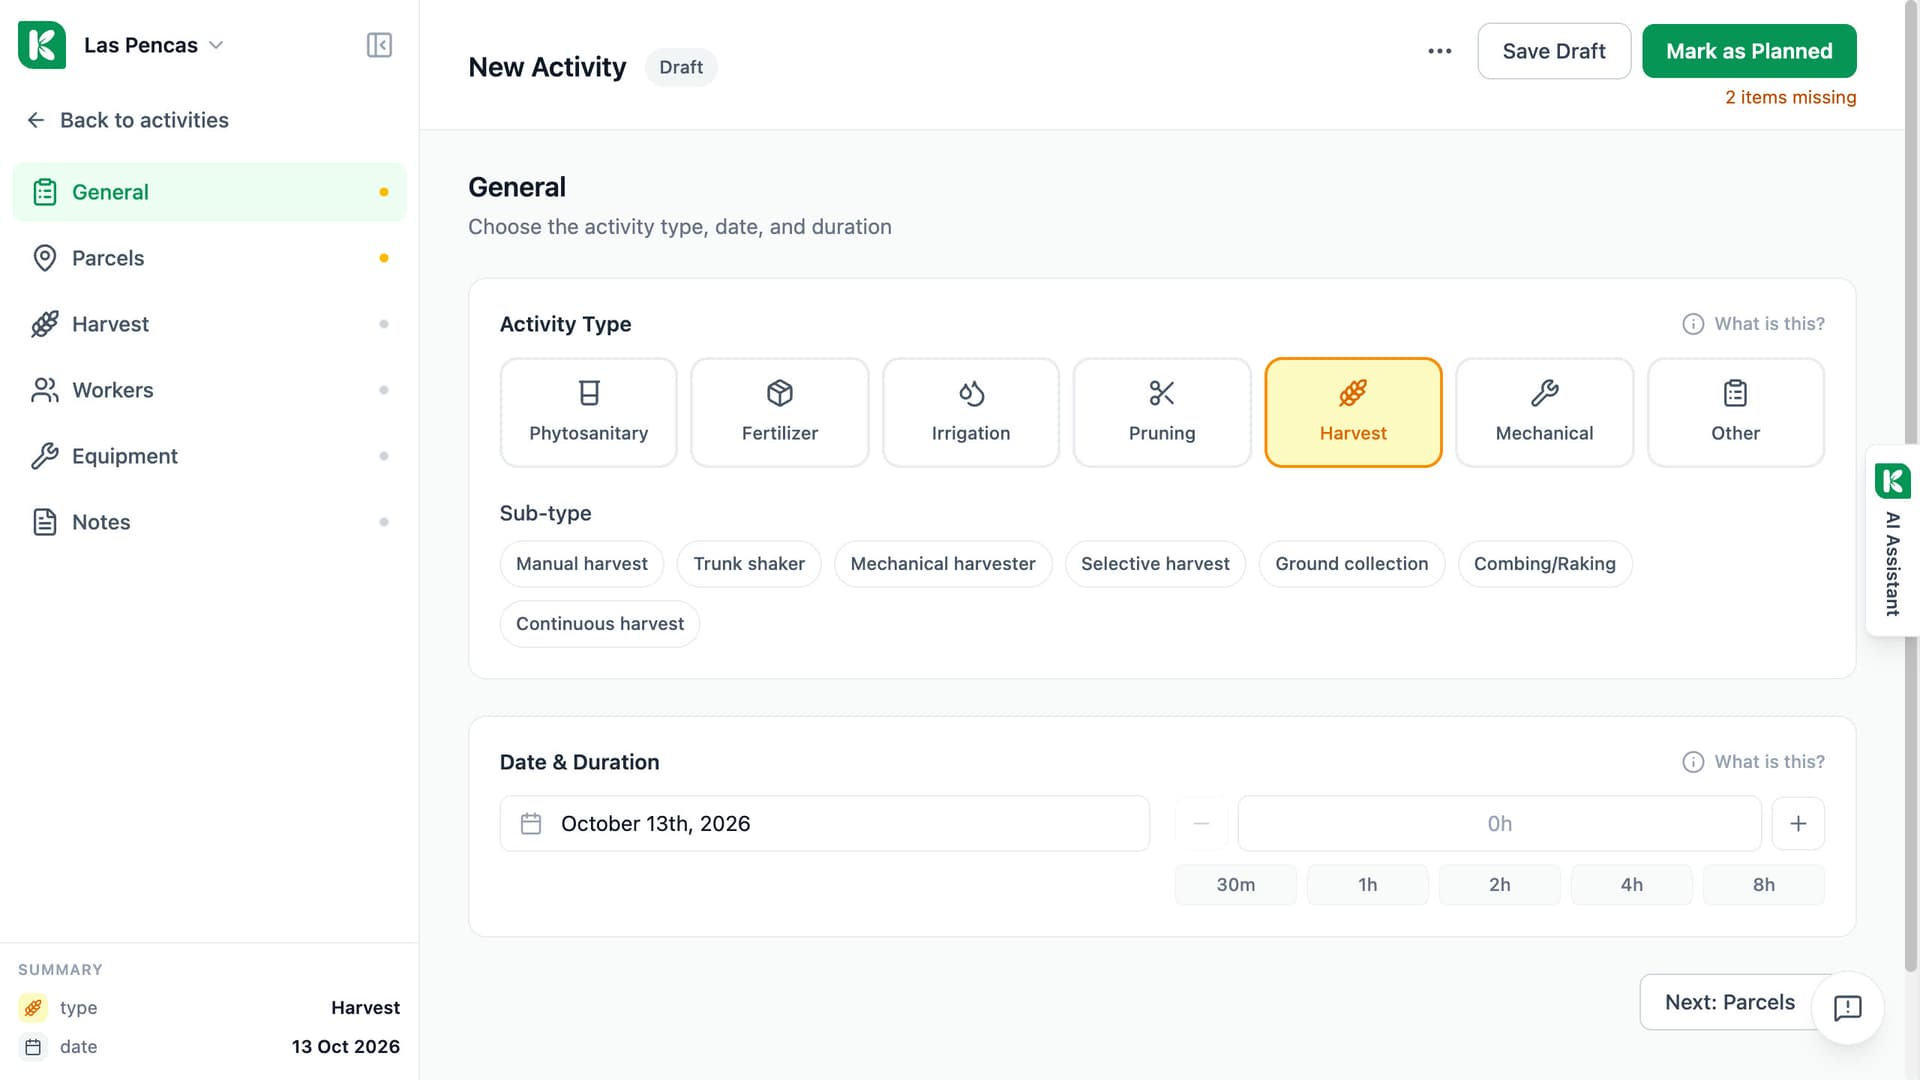
Task: Select Pruning activity type
Action: click(x=1162, y=412)
